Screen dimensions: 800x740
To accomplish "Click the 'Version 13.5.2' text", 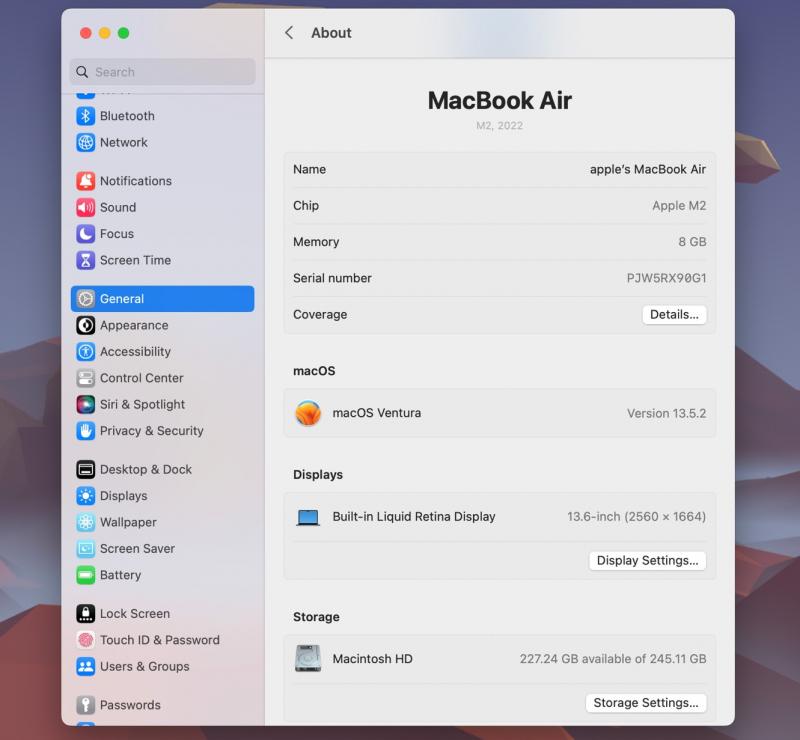I will pyautogui.click(x=666, y=413).
